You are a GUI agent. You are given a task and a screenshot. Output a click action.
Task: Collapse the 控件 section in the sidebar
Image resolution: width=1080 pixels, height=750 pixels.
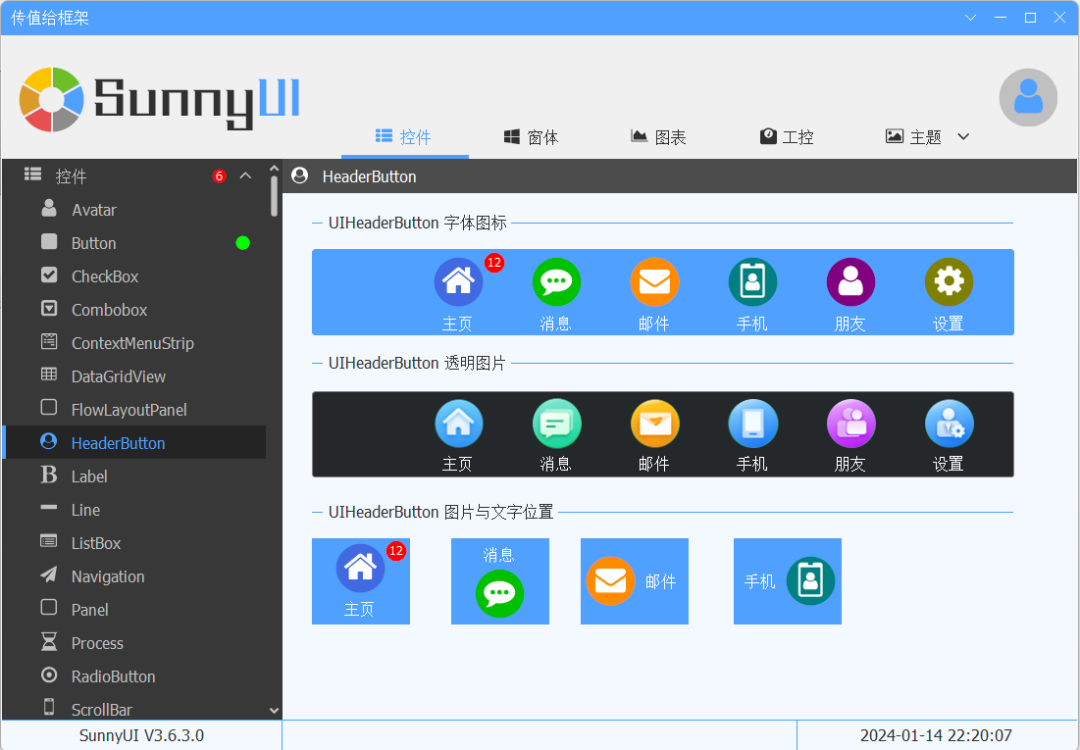(x=246, y=176)
